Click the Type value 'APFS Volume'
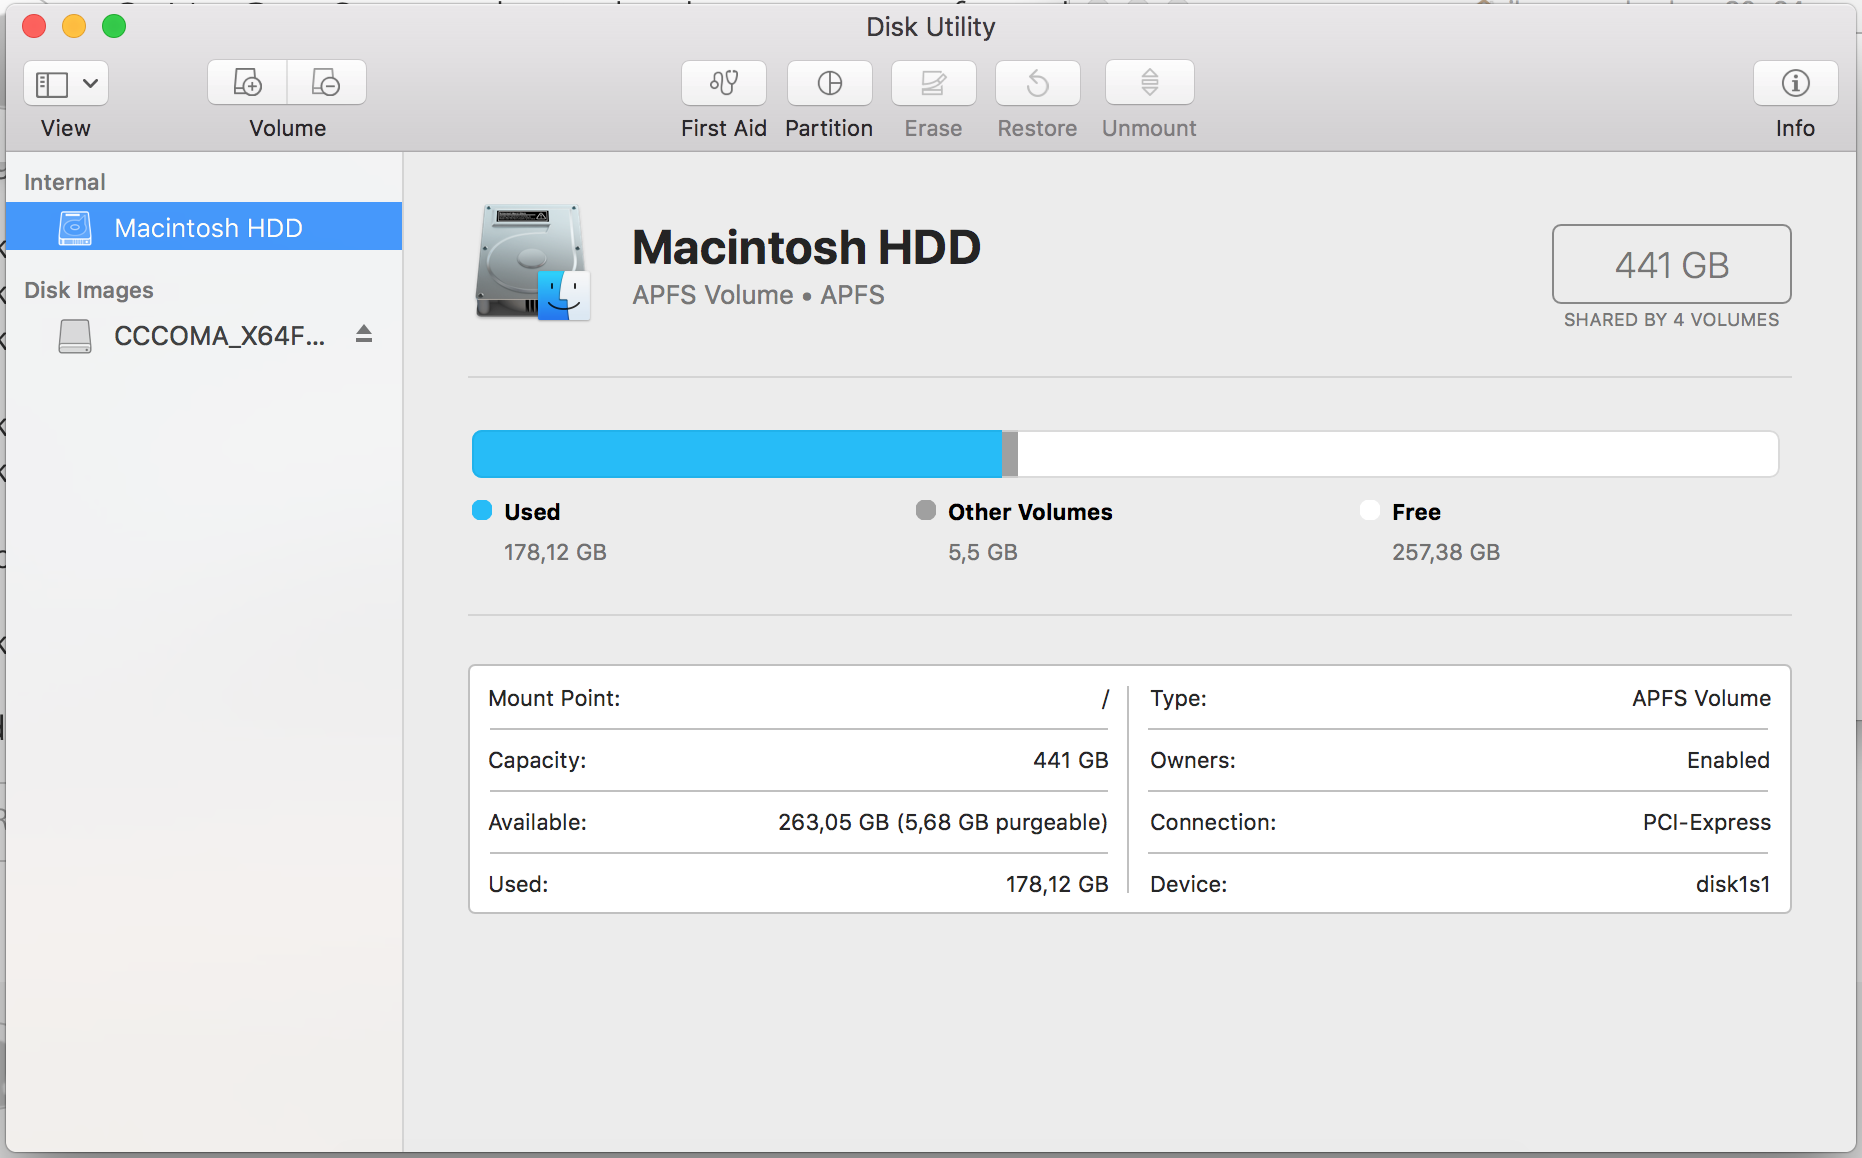The height and width of the screenshot is (1158, 1862). pos(1701,698)
